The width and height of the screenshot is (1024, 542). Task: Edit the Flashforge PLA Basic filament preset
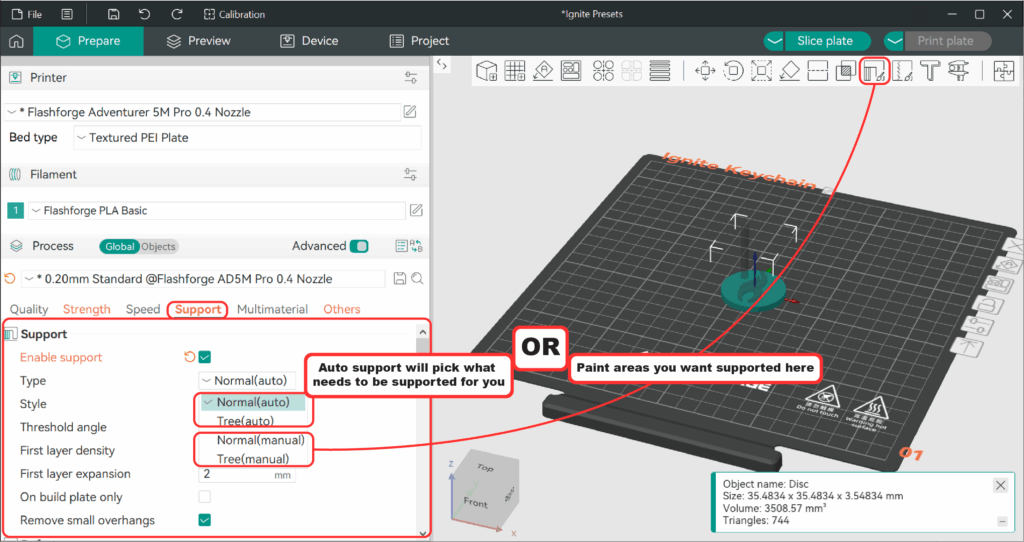coord(416,210)
